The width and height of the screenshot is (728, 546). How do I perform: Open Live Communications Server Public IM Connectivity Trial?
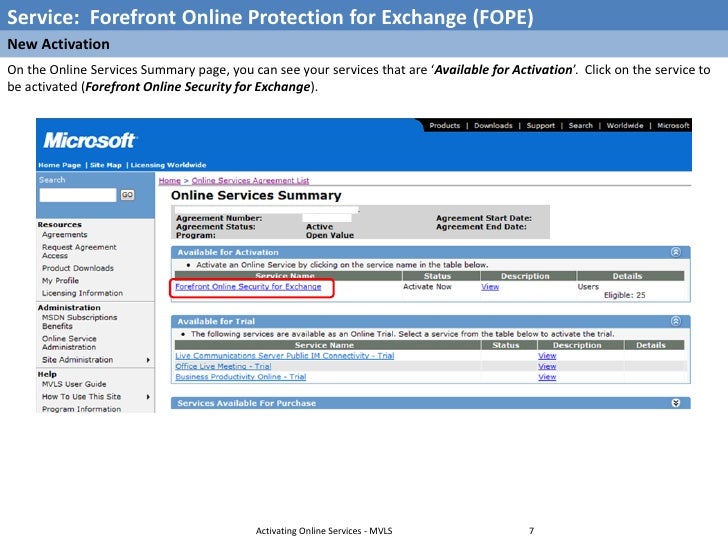point(285,356)
